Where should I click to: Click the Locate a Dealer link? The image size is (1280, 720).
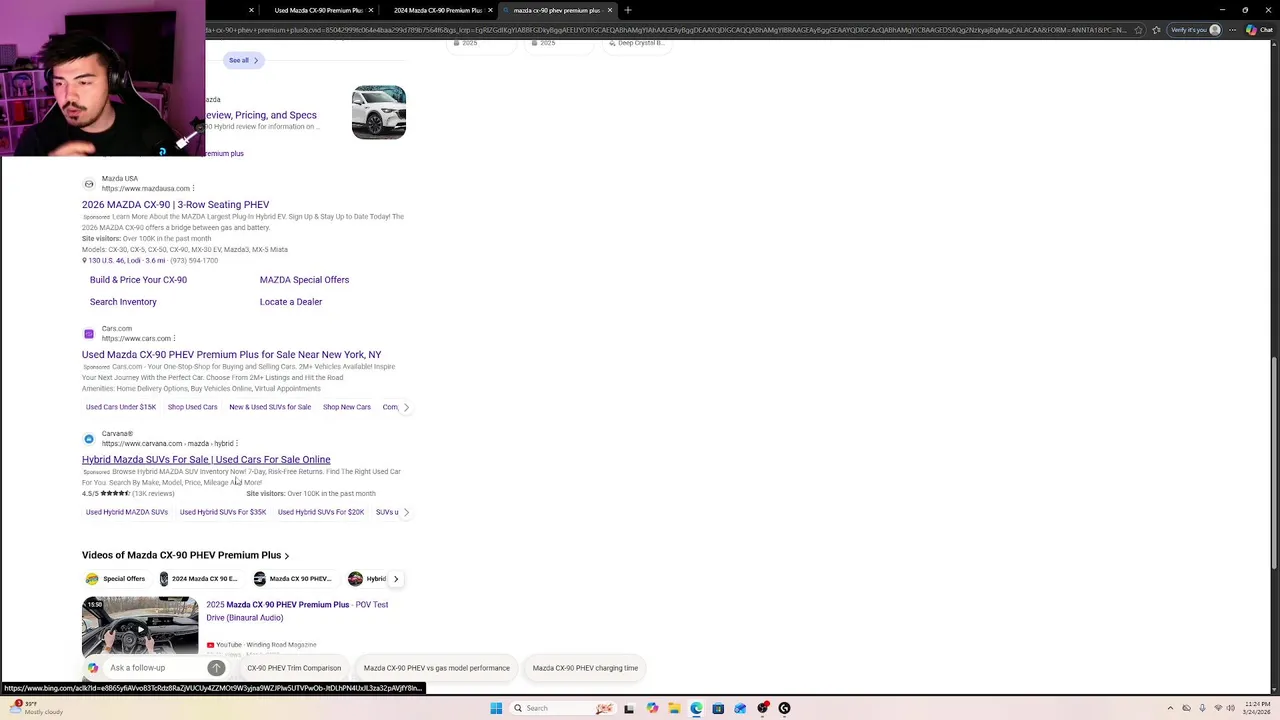tap(291, 302)
